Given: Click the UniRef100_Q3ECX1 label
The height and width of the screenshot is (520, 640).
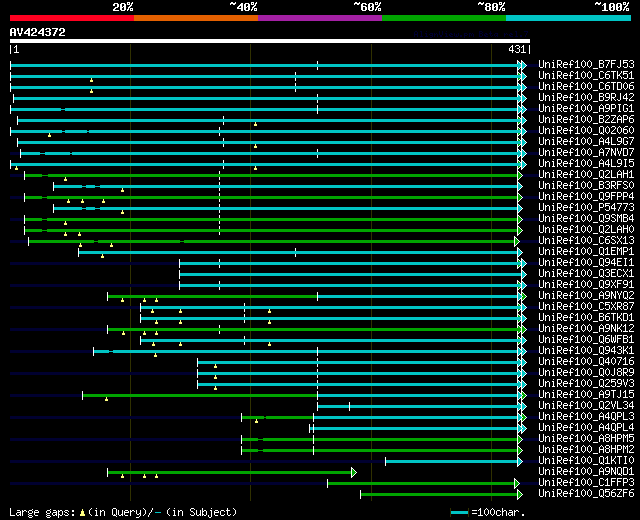Looking at the screenshot, I should pyautogui.click(x=586, y=274).
